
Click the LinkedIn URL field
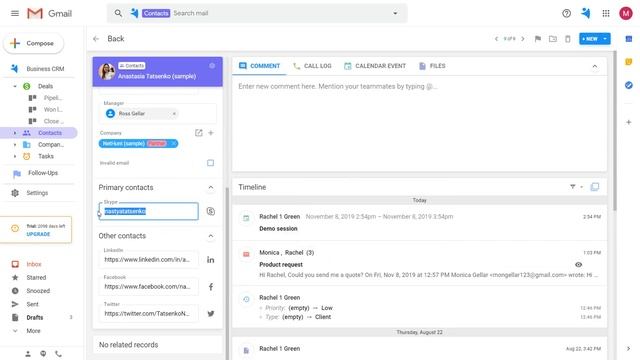(149, 260)
